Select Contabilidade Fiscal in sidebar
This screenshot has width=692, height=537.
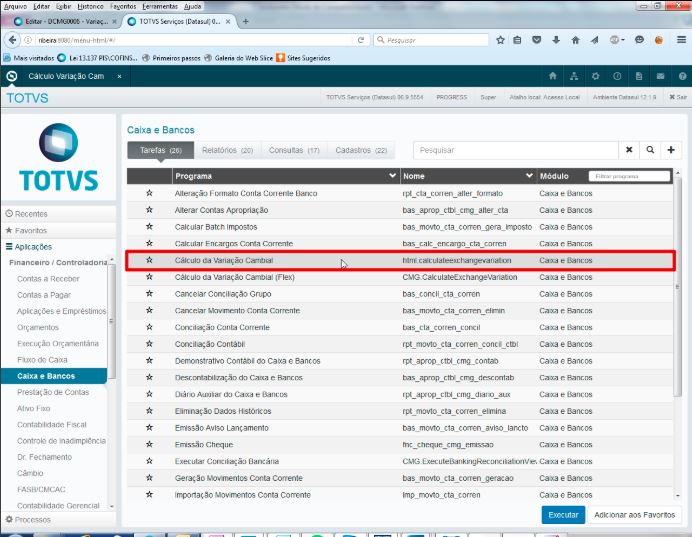tap(52, 424)
